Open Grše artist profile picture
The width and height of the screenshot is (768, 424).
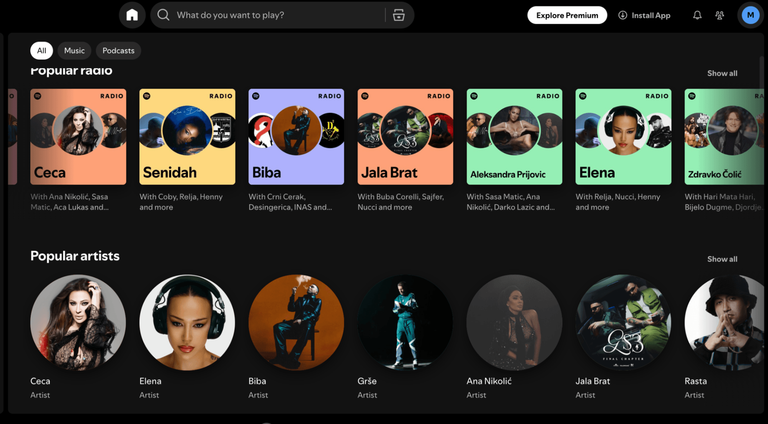click(x=405, y=322)
